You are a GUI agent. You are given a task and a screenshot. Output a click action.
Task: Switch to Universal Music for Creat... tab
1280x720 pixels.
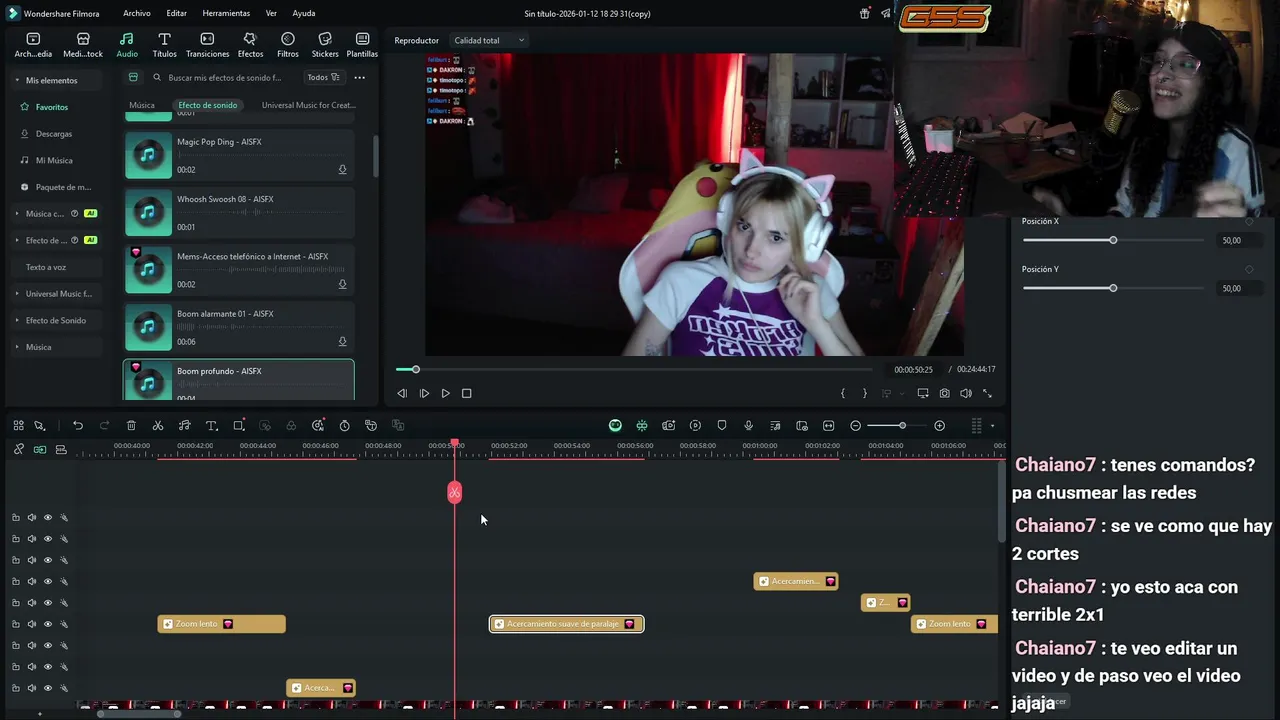308,105
